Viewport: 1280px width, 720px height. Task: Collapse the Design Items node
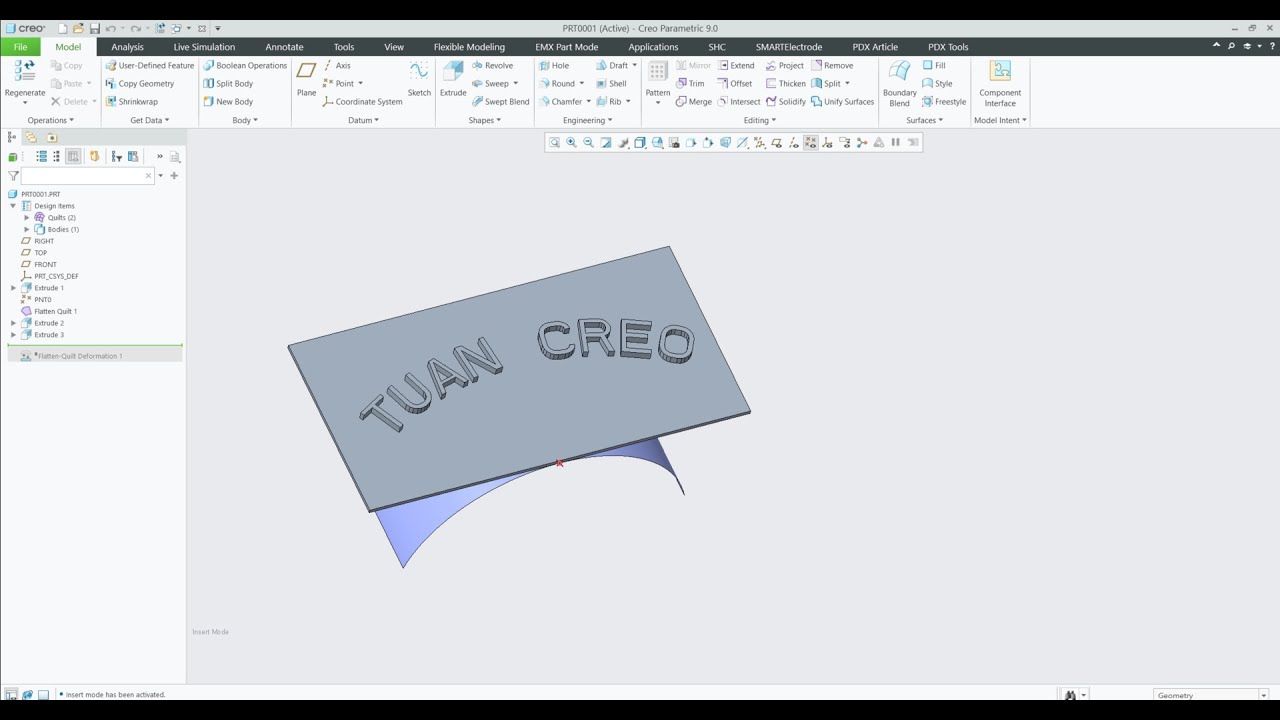pos(13,205)
